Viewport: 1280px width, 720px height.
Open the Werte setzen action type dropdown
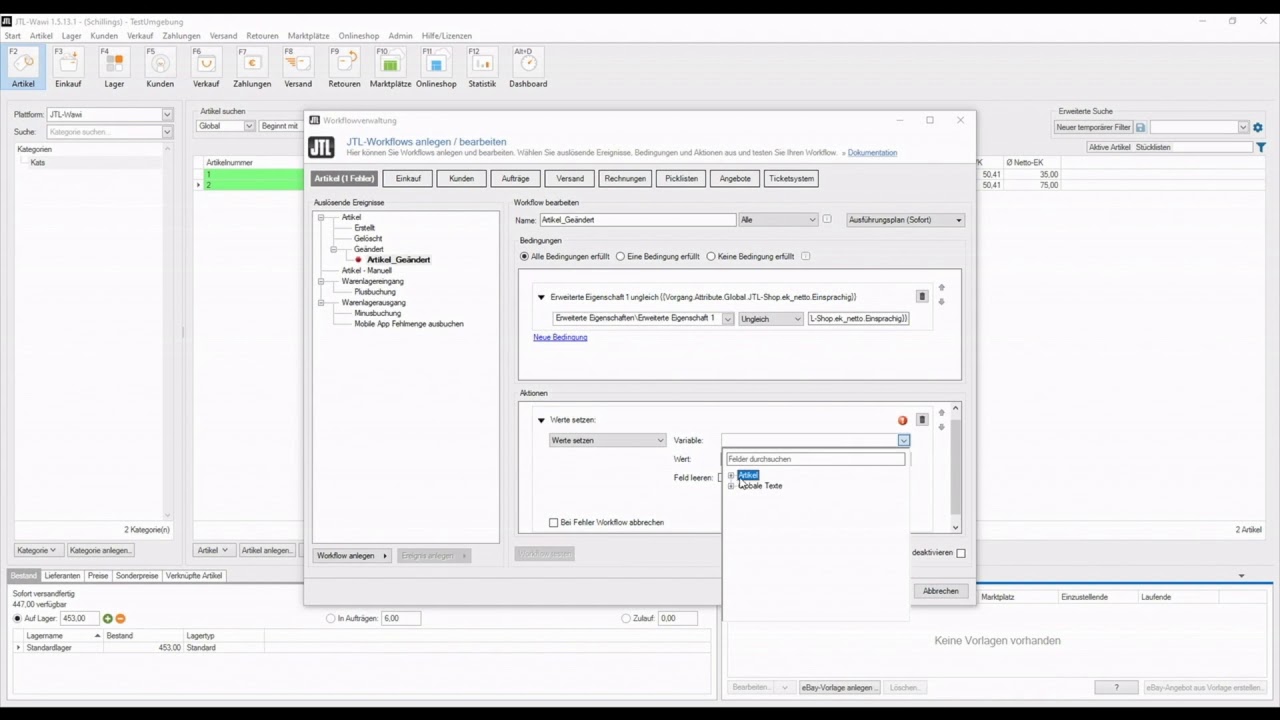pos(607,440)
